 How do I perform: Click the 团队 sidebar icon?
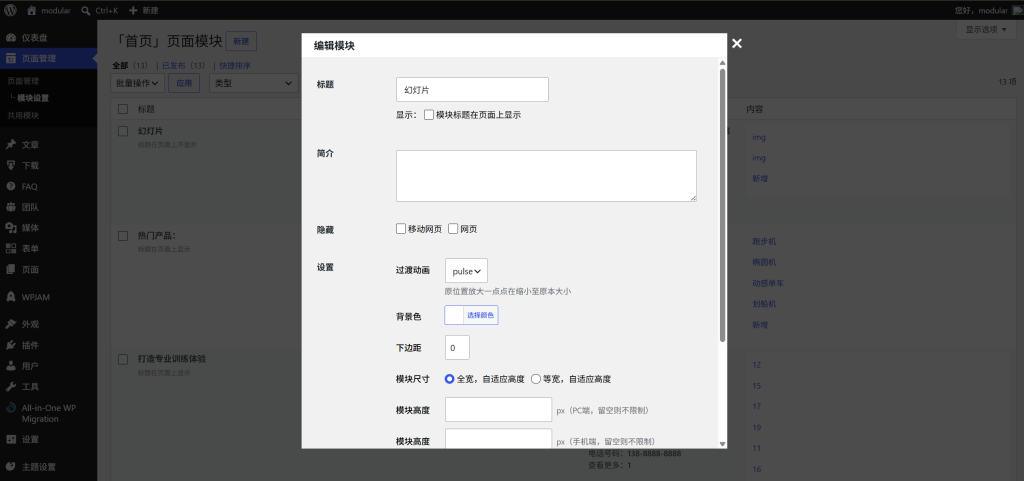coord(10,208)
